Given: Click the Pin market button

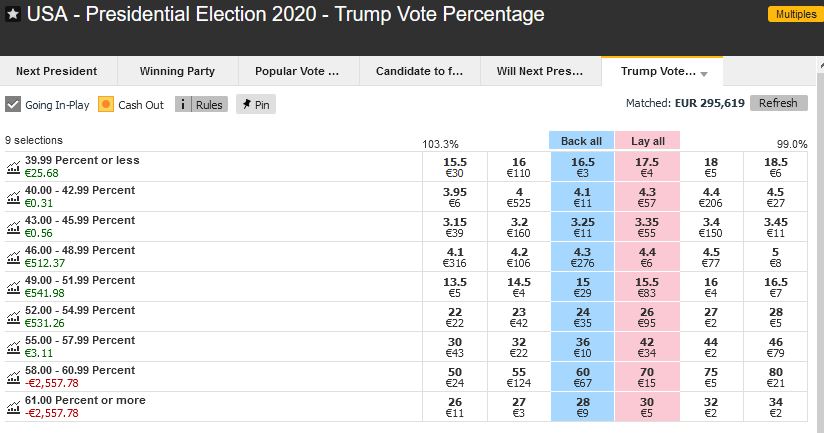Looking at the screenshot, I should coord(255,104).
